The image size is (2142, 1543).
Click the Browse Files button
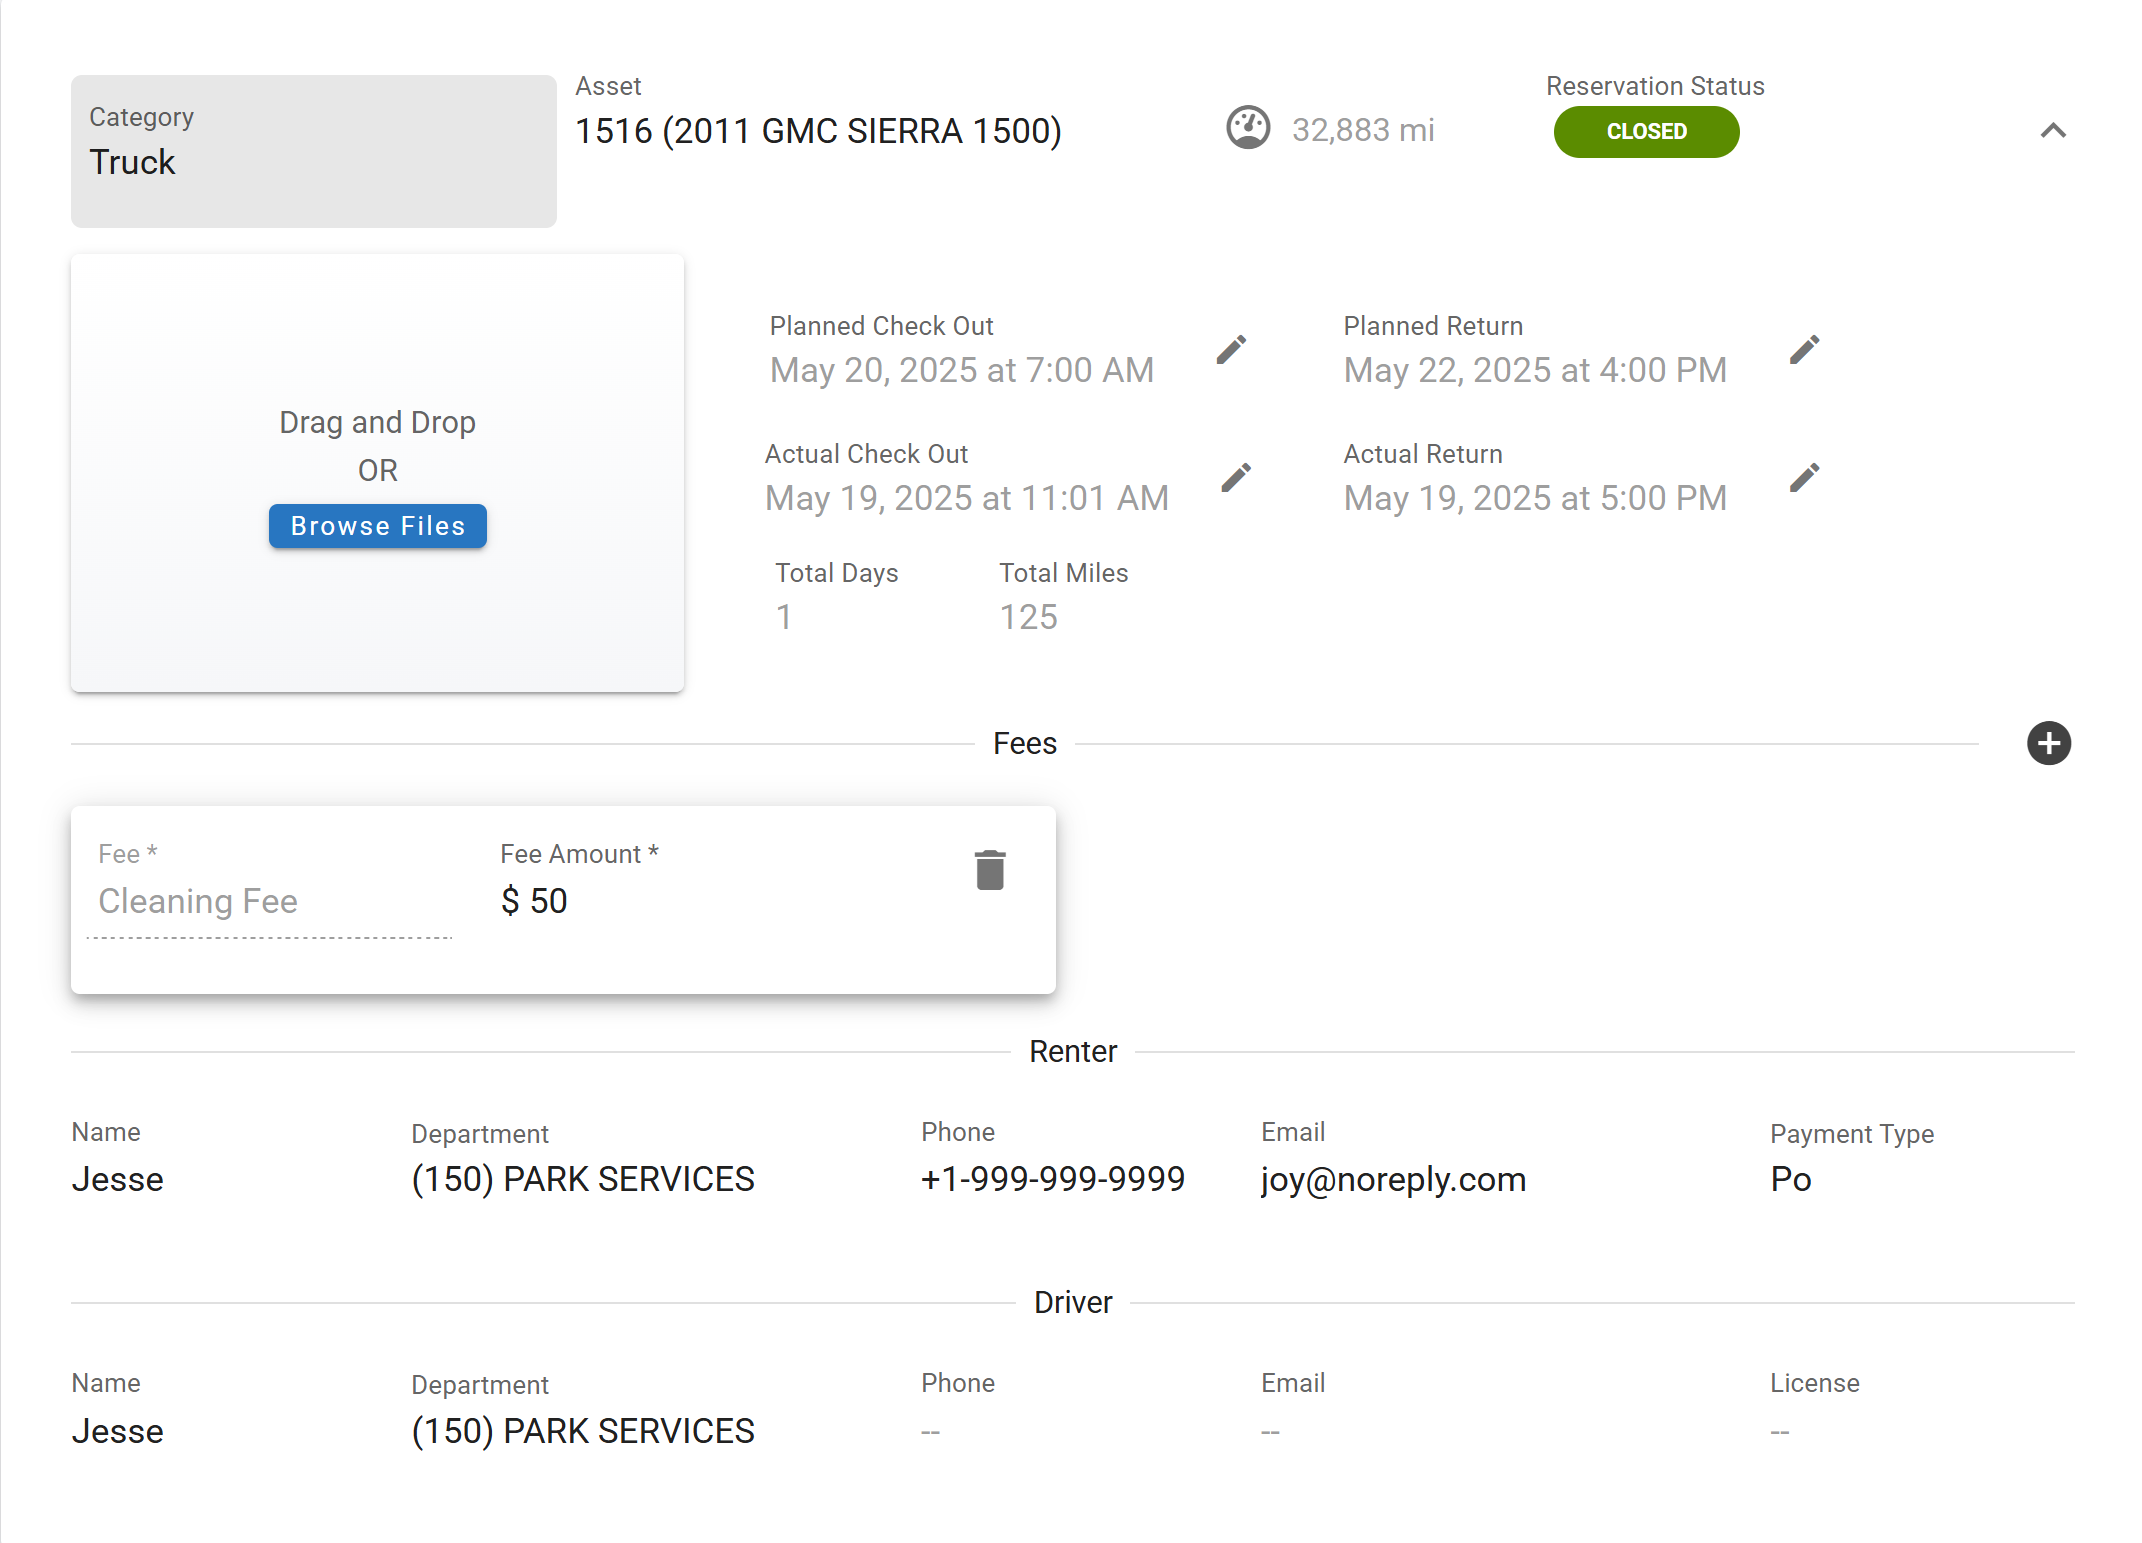coord(377,526)
